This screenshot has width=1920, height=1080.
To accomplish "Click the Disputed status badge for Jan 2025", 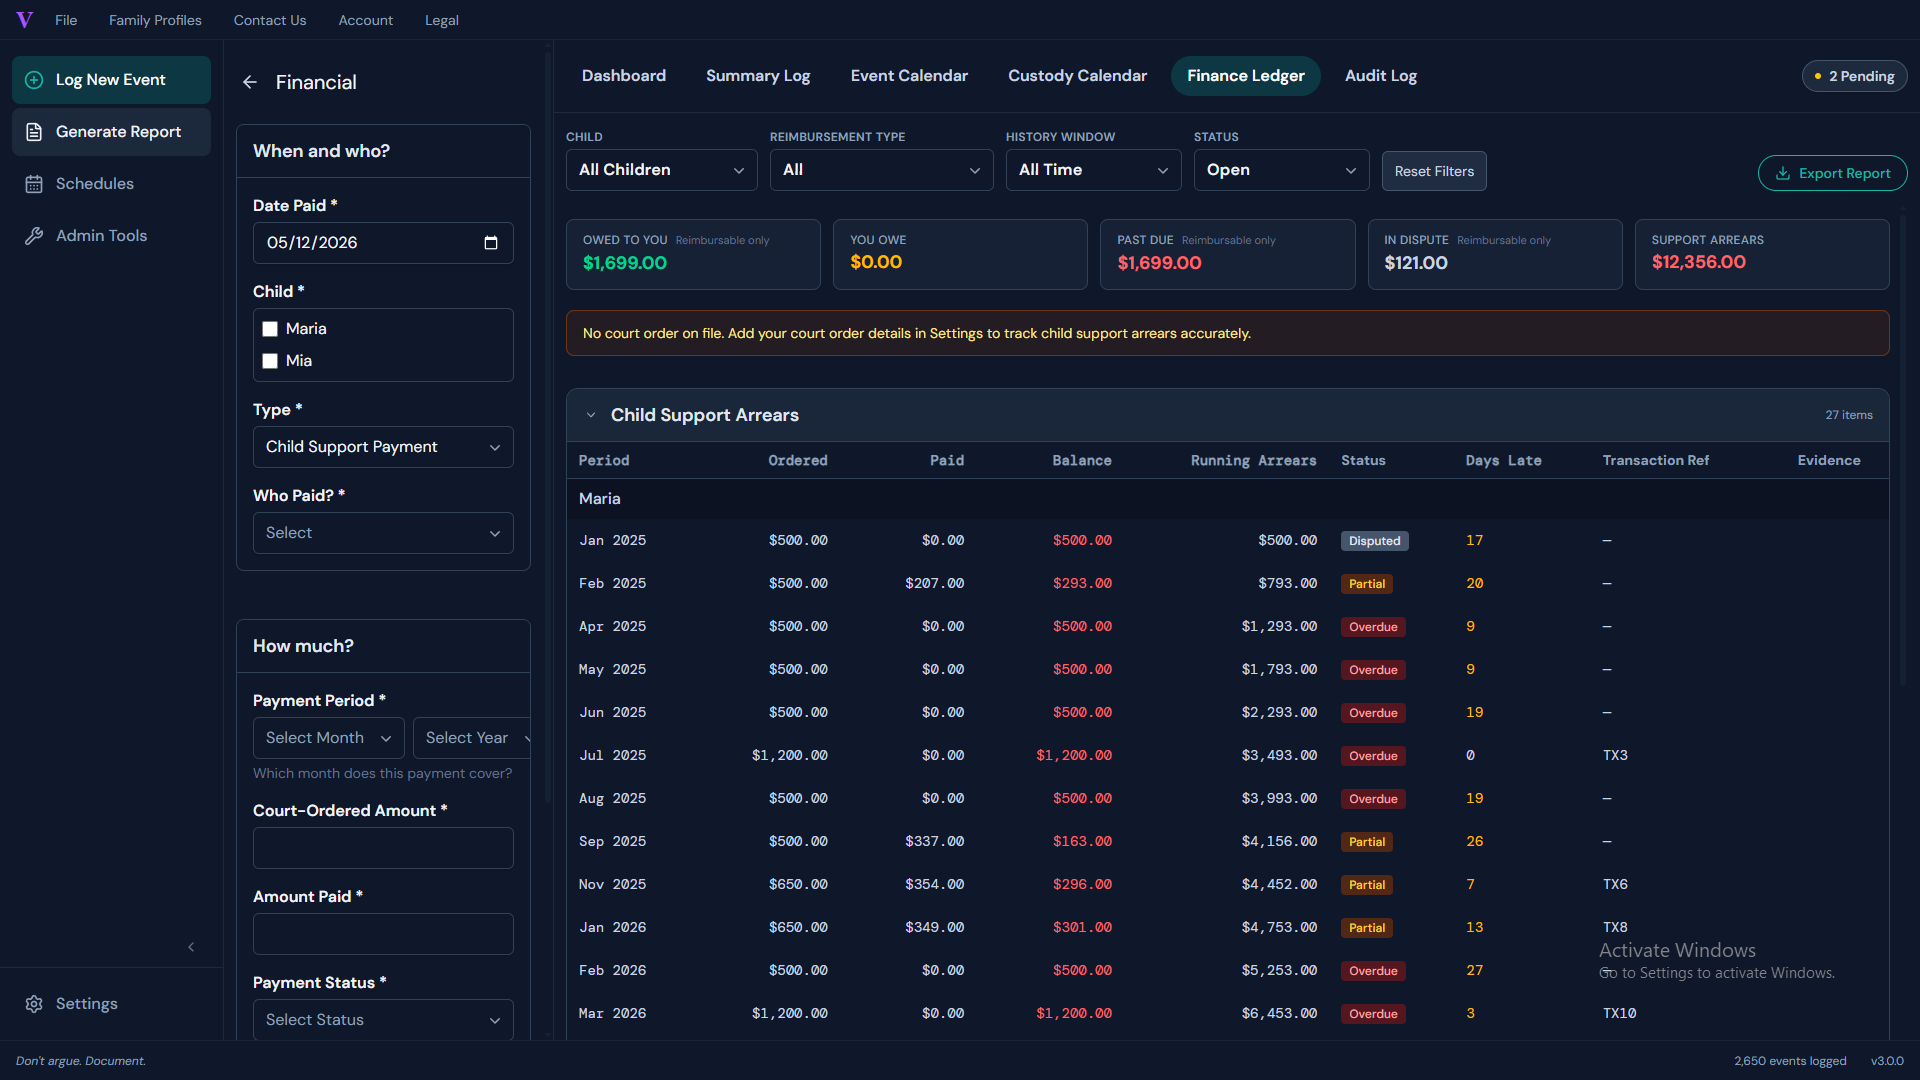I will pyautogui.click(x=1375, y=541).
